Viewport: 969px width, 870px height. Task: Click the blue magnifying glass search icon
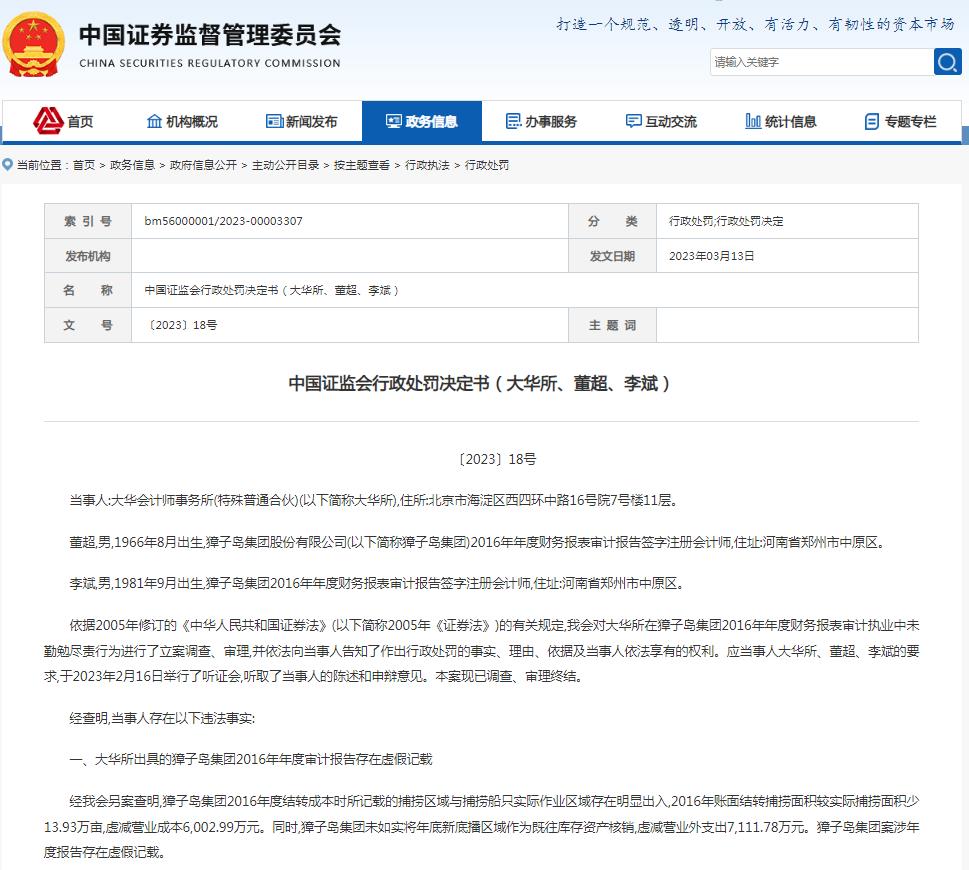coord(946,62)
